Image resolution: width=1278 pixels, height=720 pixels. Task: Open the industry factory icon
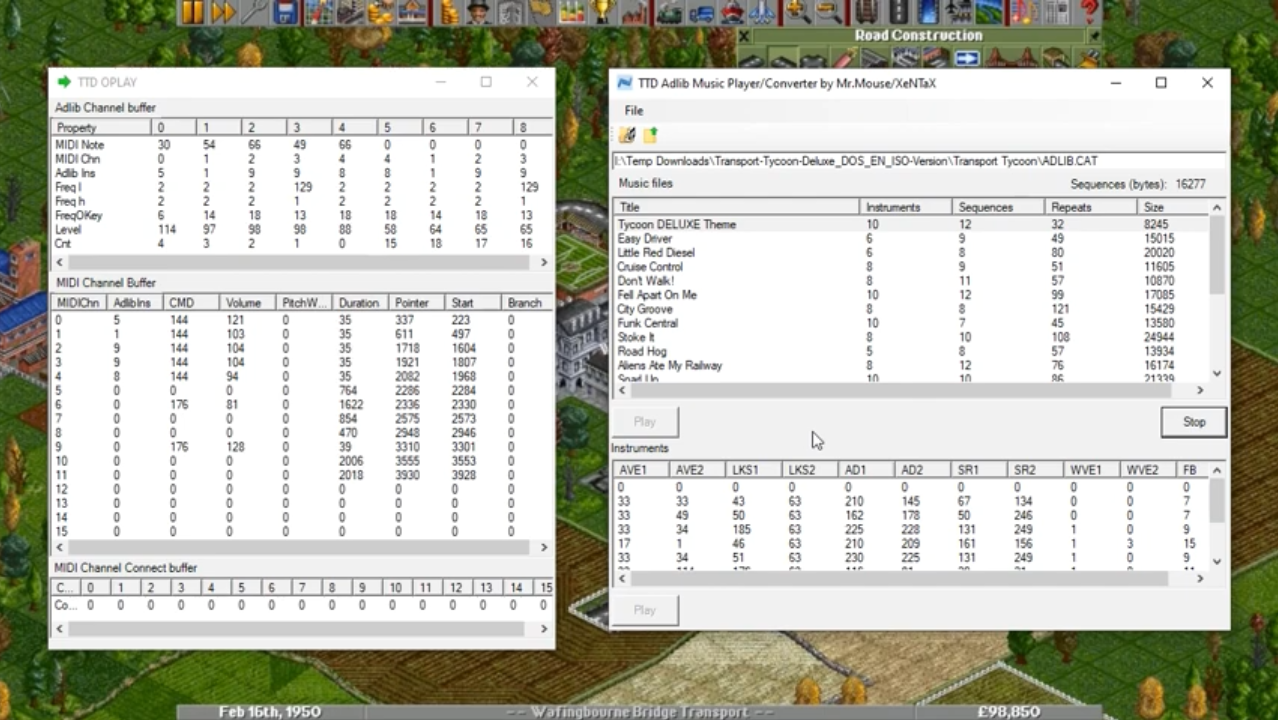[633, 12]
